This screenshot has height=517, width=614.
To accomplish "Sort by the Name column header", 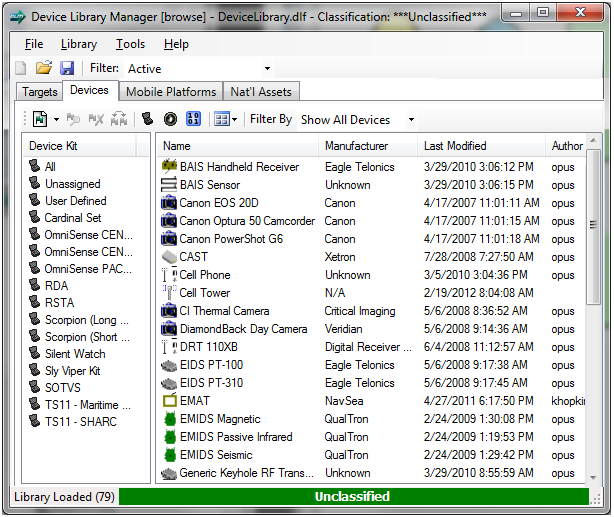I will [x=237, y=146].
